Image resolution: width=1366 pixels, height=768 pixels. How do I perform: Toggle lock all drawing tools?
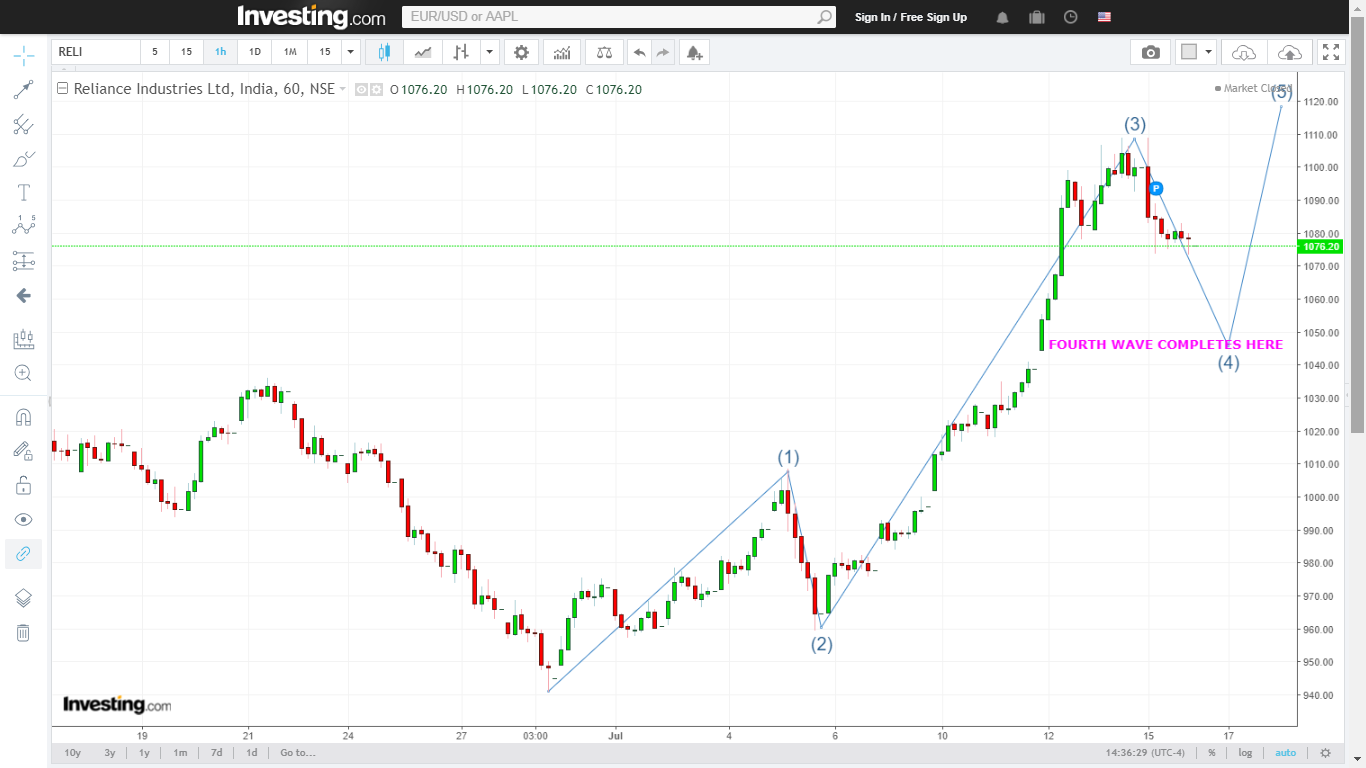[23, 485]
